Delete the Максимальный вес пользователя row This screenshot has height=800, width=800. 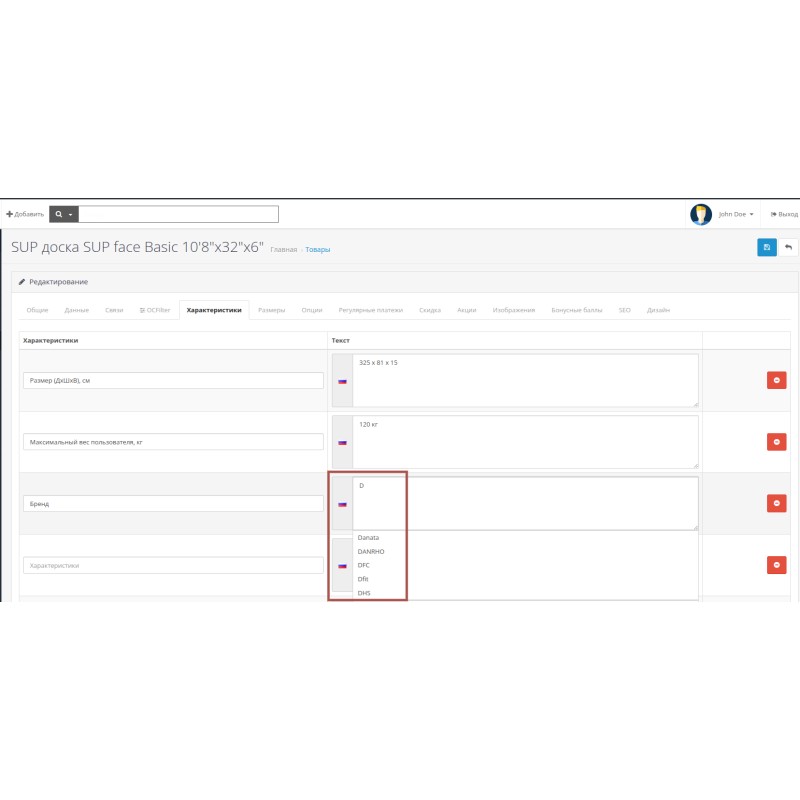pos(776,441)
